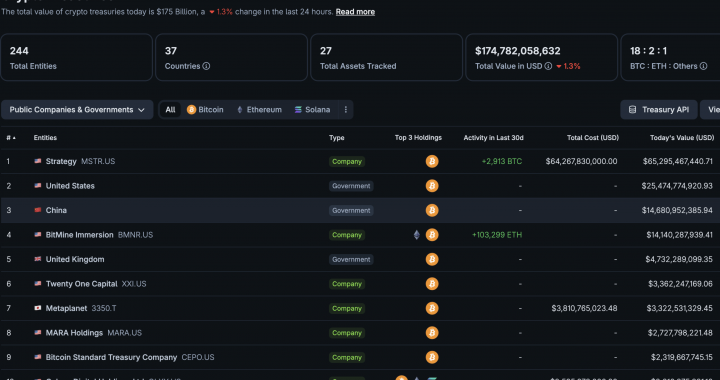Select the All filter tab
The image size is (720, 380).
coord(170,110)
